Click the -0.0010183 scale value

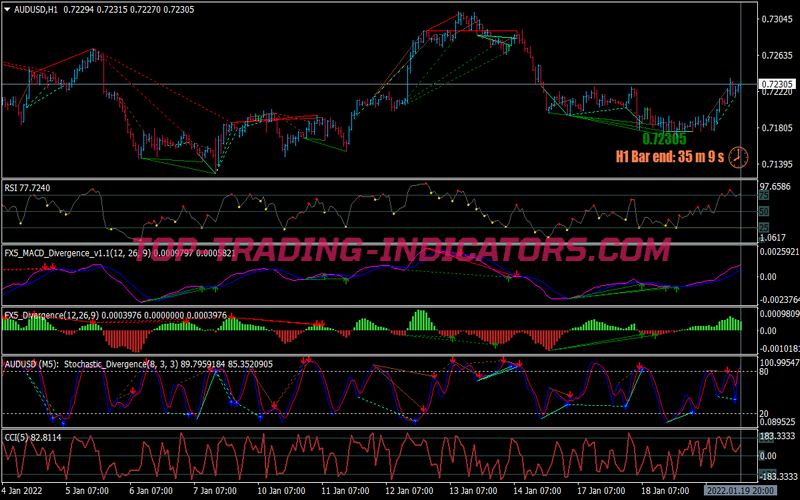[779, 349]
